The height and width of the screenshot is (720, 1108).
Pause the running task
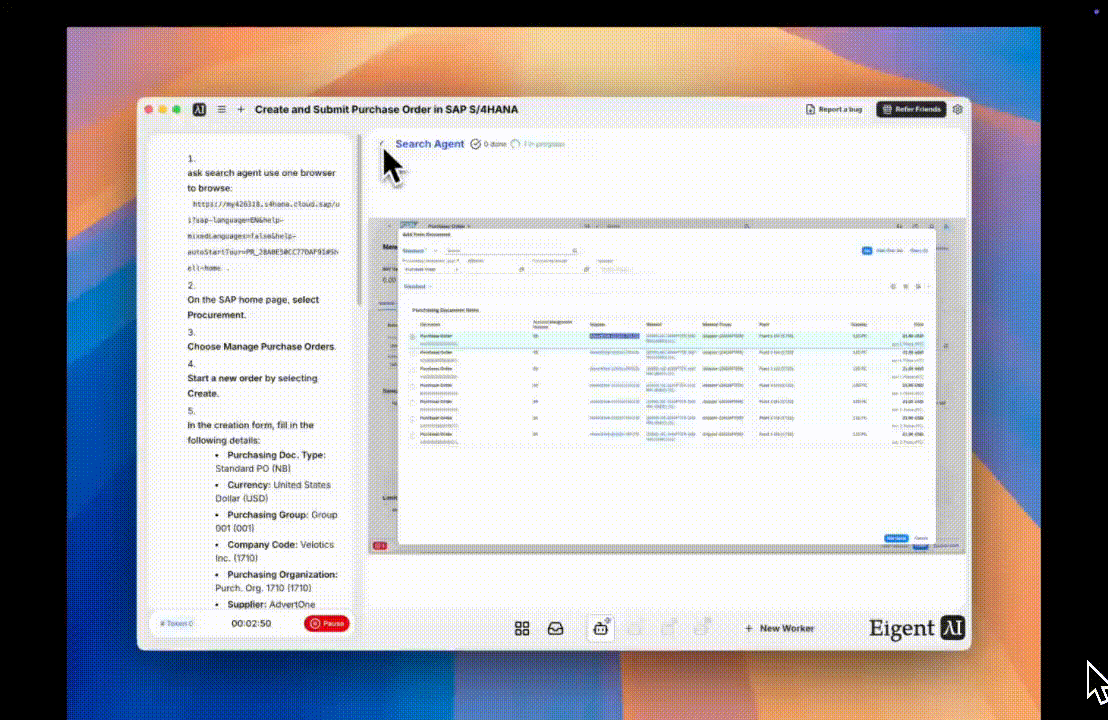(x=326, y=623)
